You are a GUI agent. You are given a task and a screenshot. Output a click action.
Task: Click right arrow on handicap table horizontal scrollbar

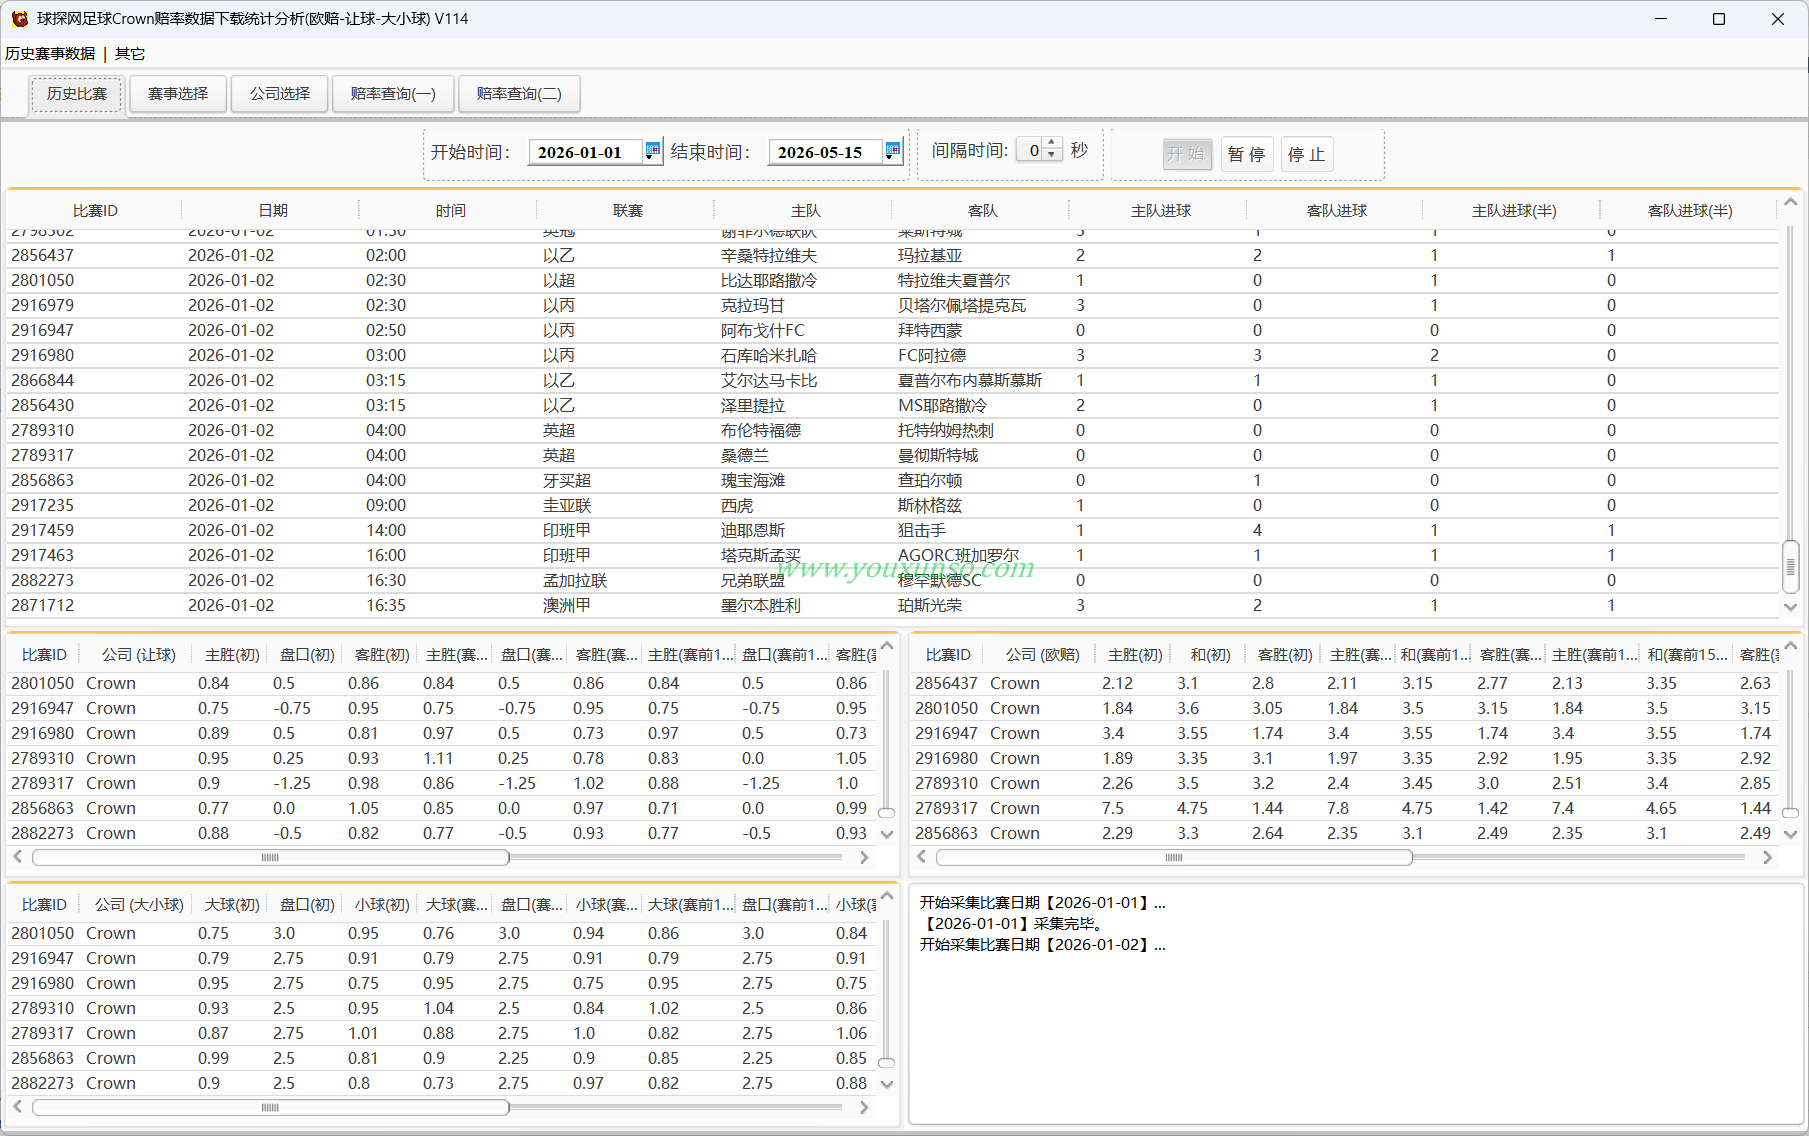pos(864,857)
